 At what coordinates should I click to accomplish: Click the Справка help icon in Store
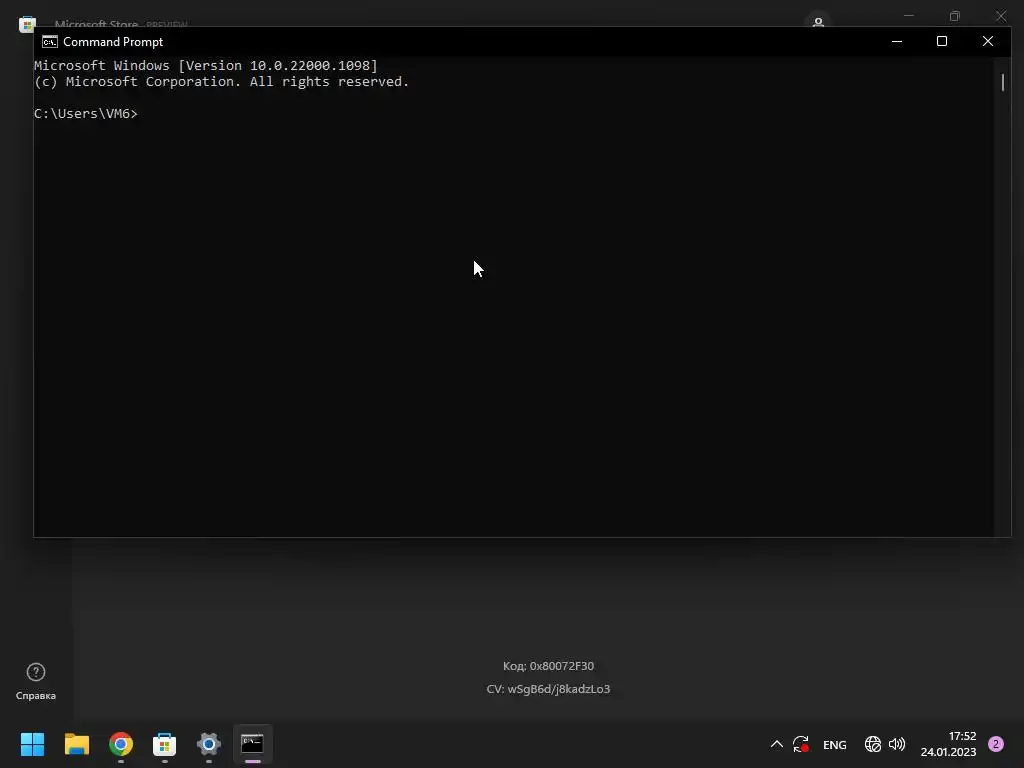tap(36, 681)
